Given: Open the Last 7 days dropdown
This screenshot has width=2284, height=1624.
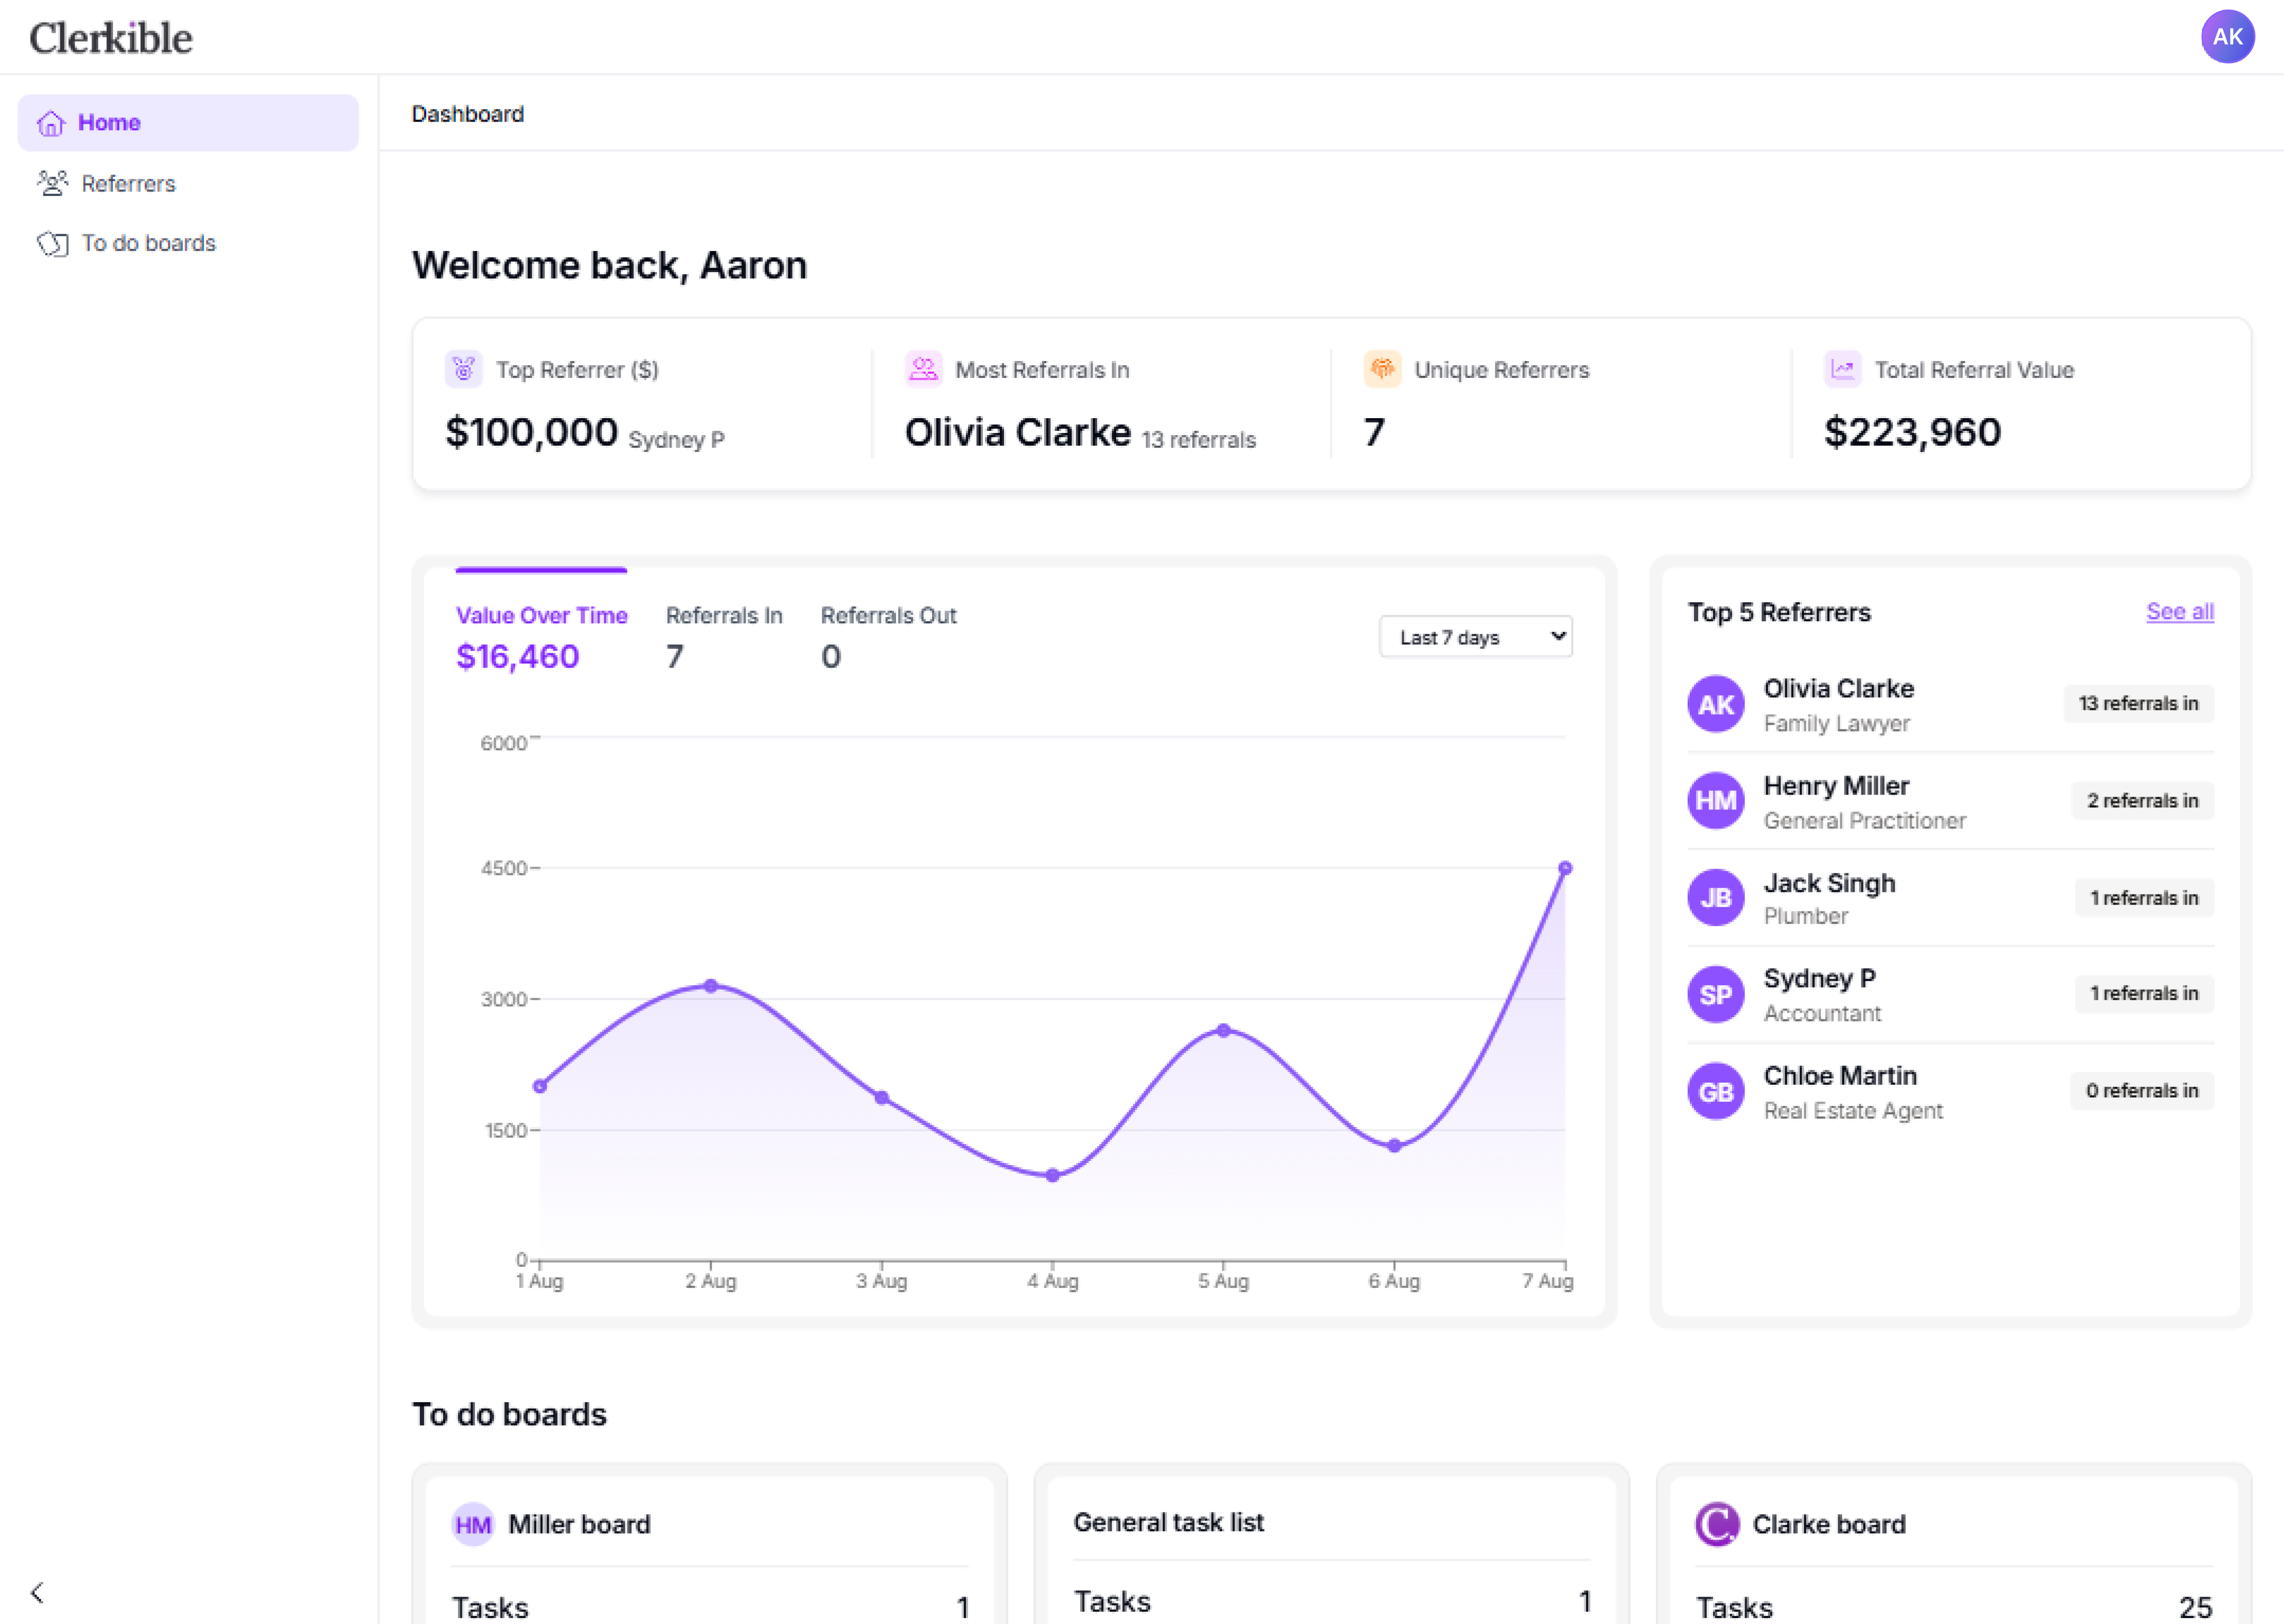Looking at the screenshot, I should coord(1475,637).
